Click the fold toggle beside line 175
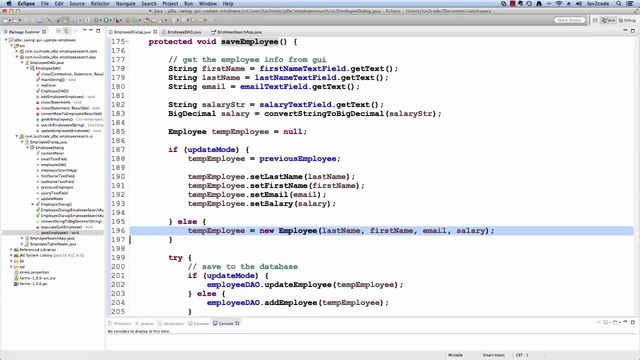 coord(127,42)
